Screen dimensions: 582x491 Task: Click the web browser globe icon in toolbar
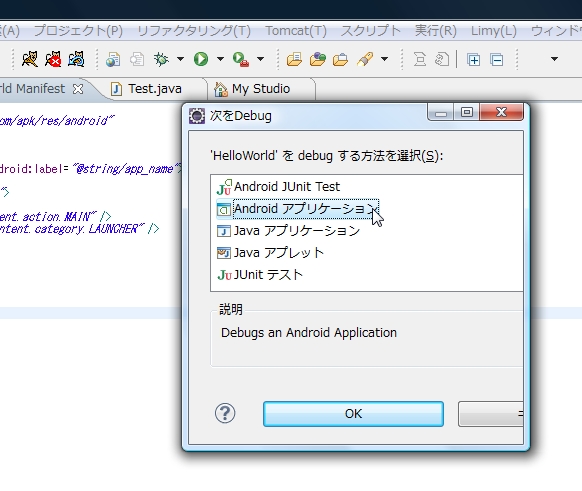[x=113, y=59]
